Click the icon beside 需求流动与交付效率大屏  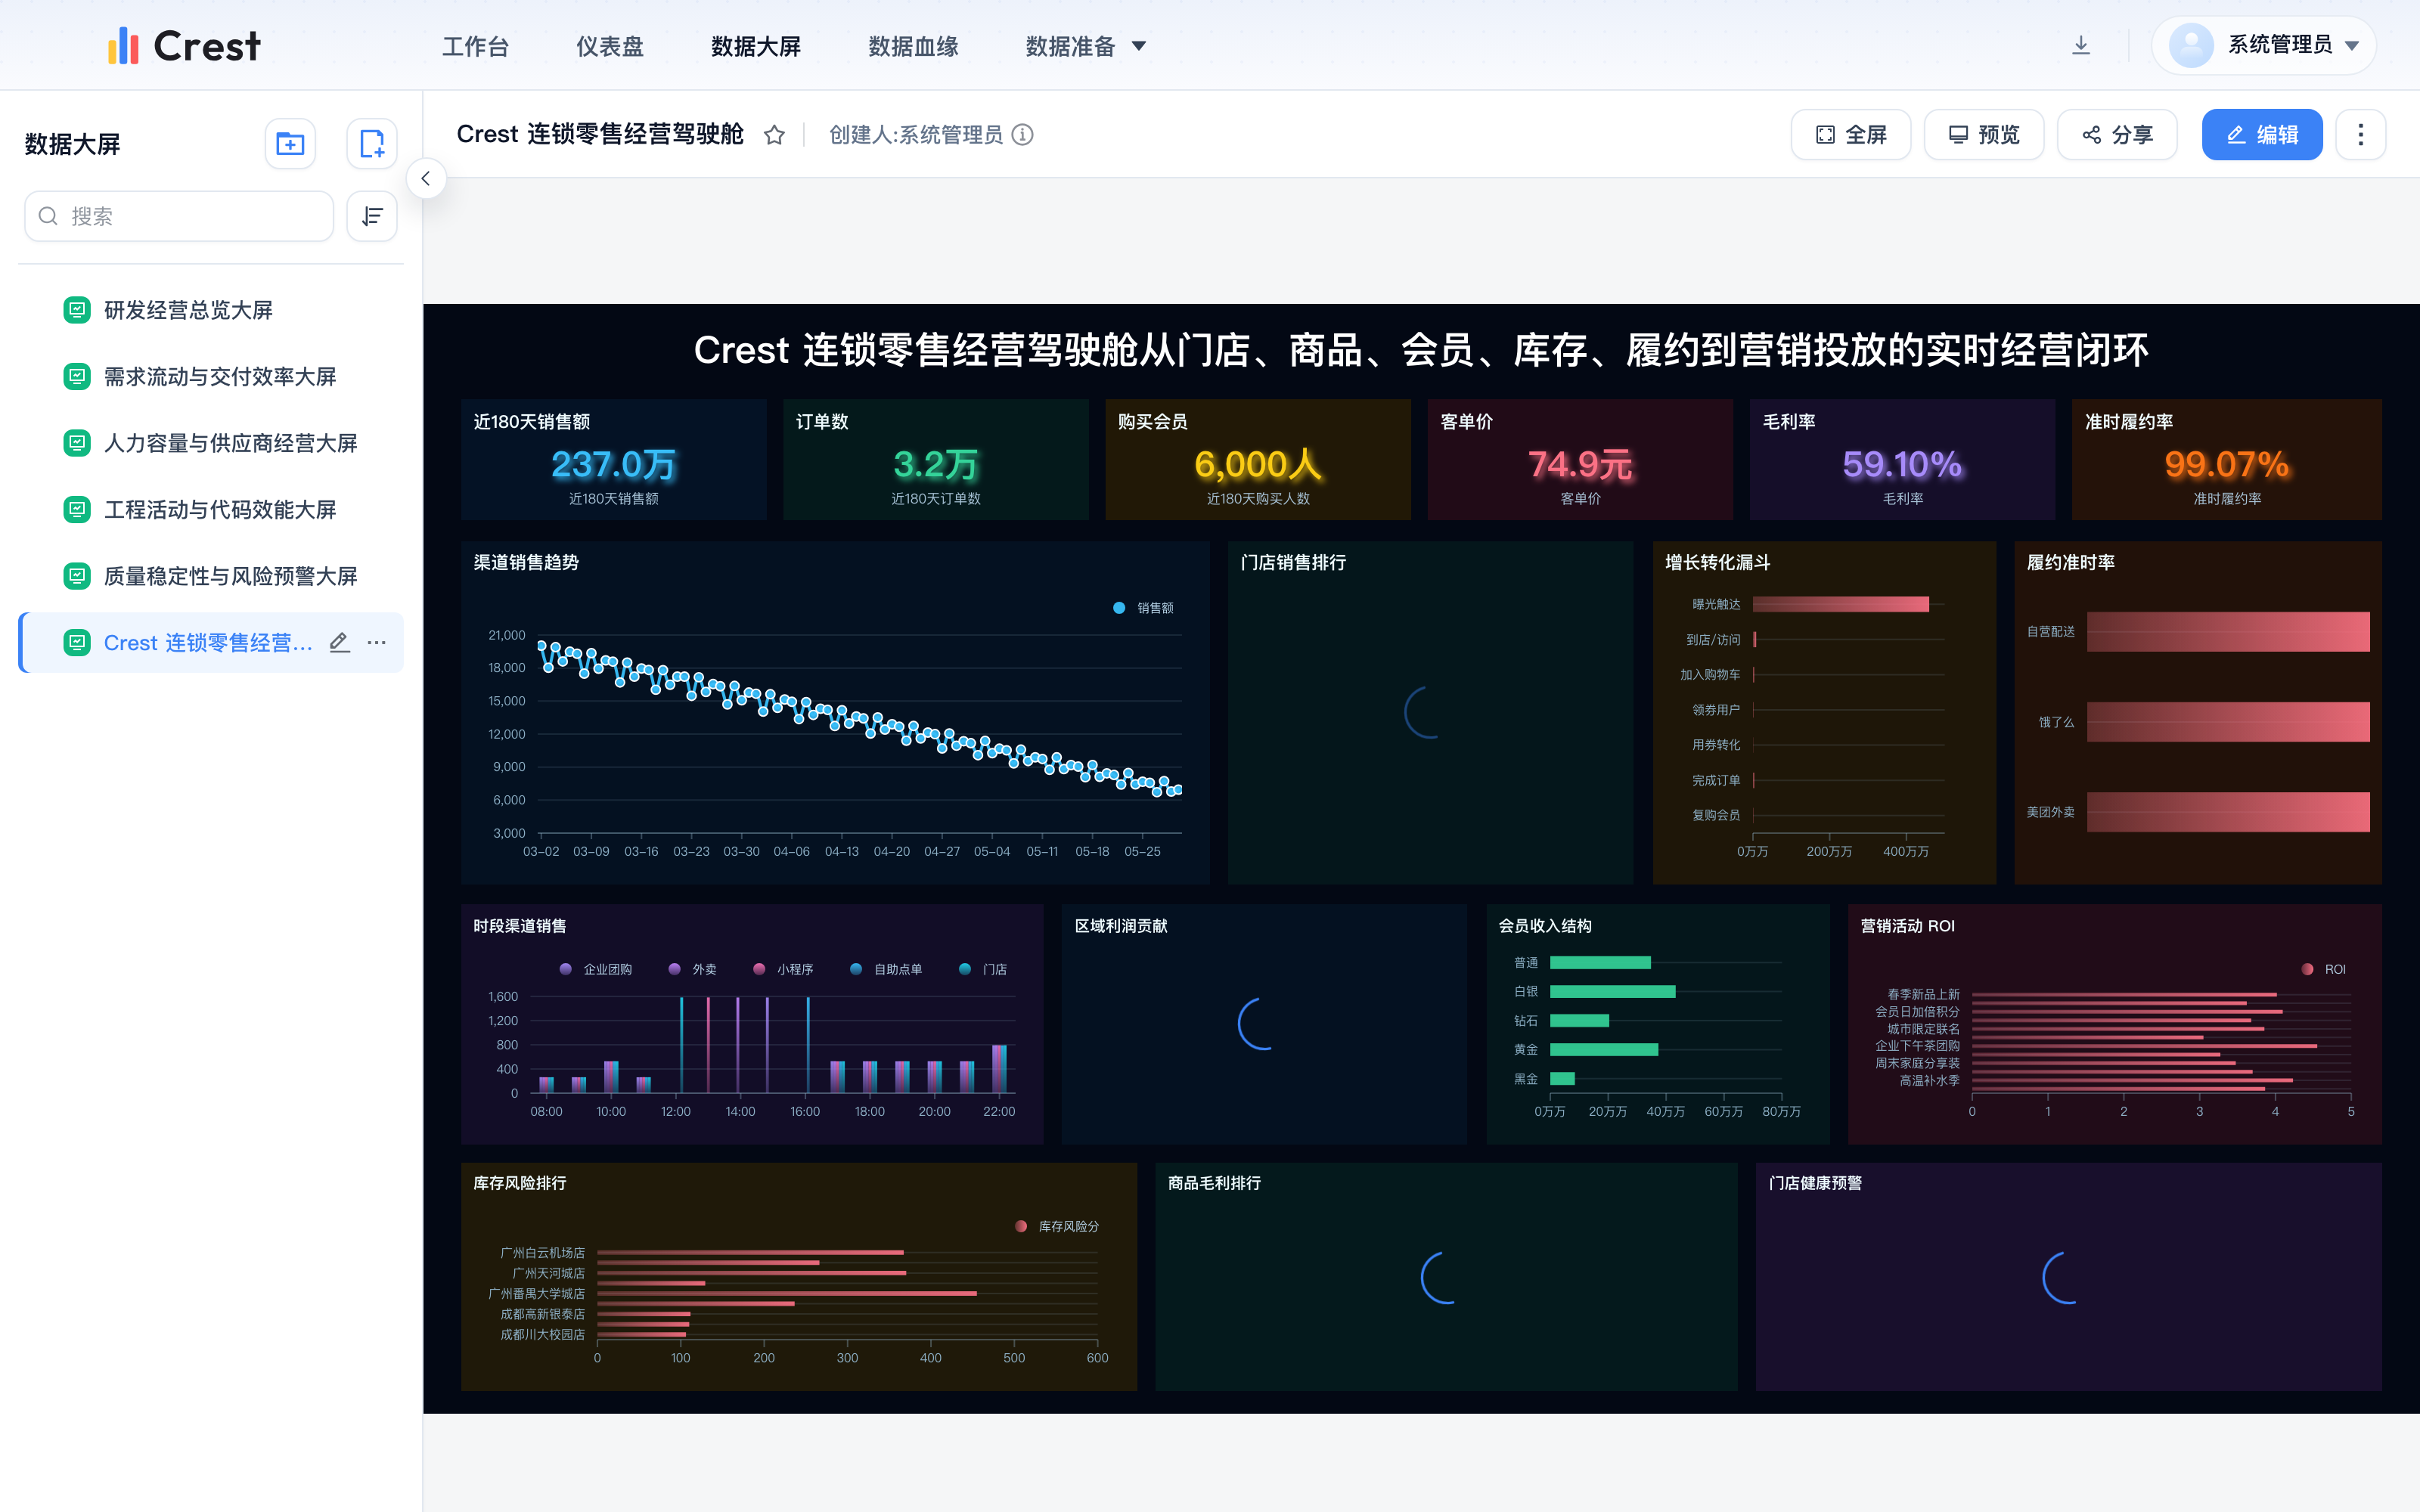tap(77, 377)
